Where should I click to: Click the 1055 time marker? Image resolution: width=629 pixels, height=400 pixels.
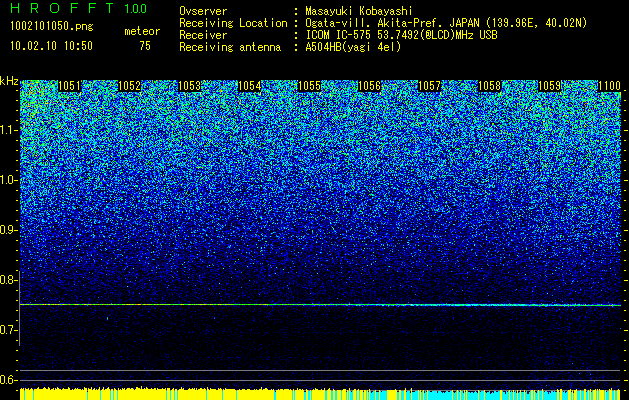(309, 86)
